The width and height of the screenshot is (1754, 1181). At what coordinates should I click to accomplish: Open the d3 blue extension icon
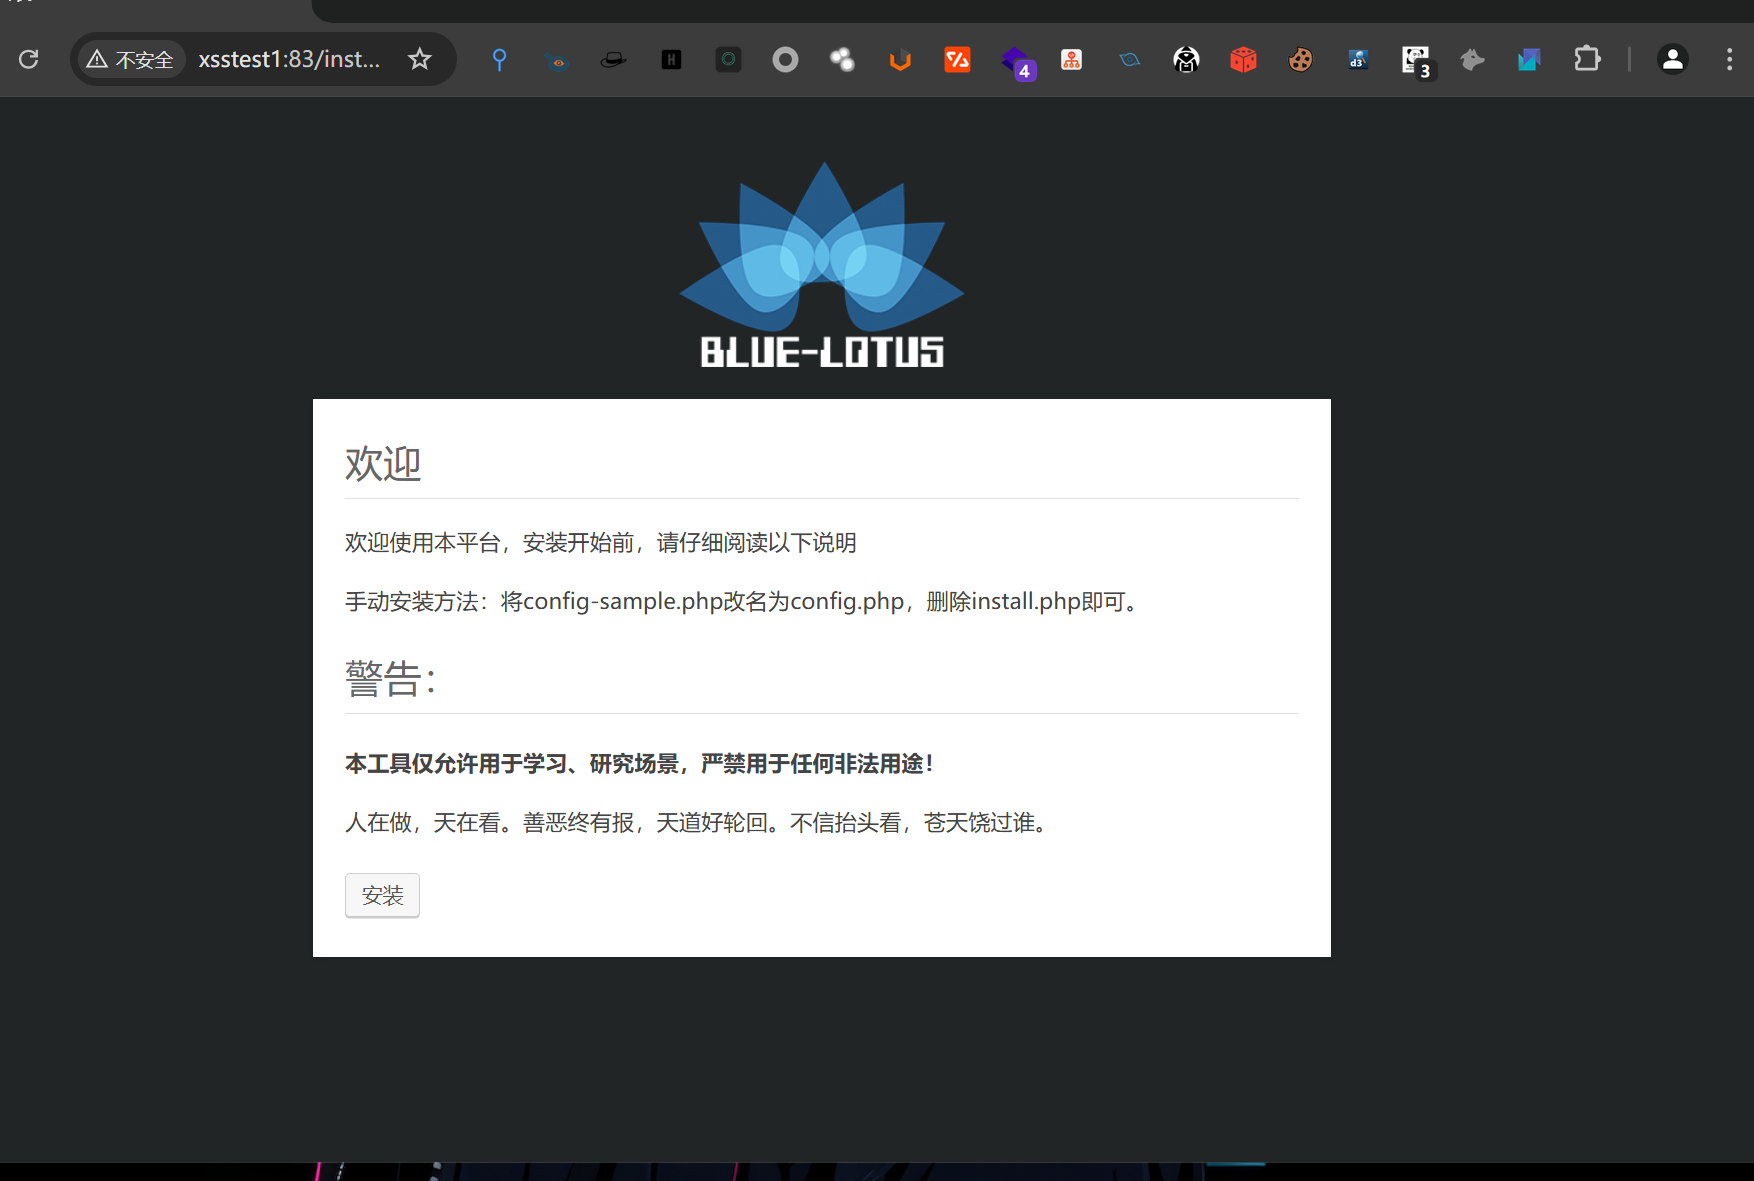click(x=1358, y=60)
